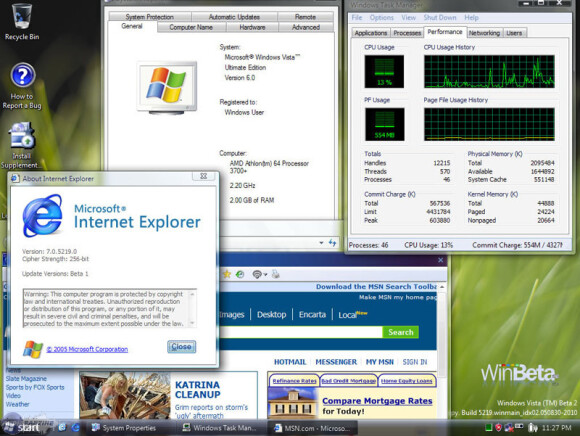Viewport: 580px width, 436px height.
Task: Click Close button in About Internet Explorer
Action: point(181,347)
